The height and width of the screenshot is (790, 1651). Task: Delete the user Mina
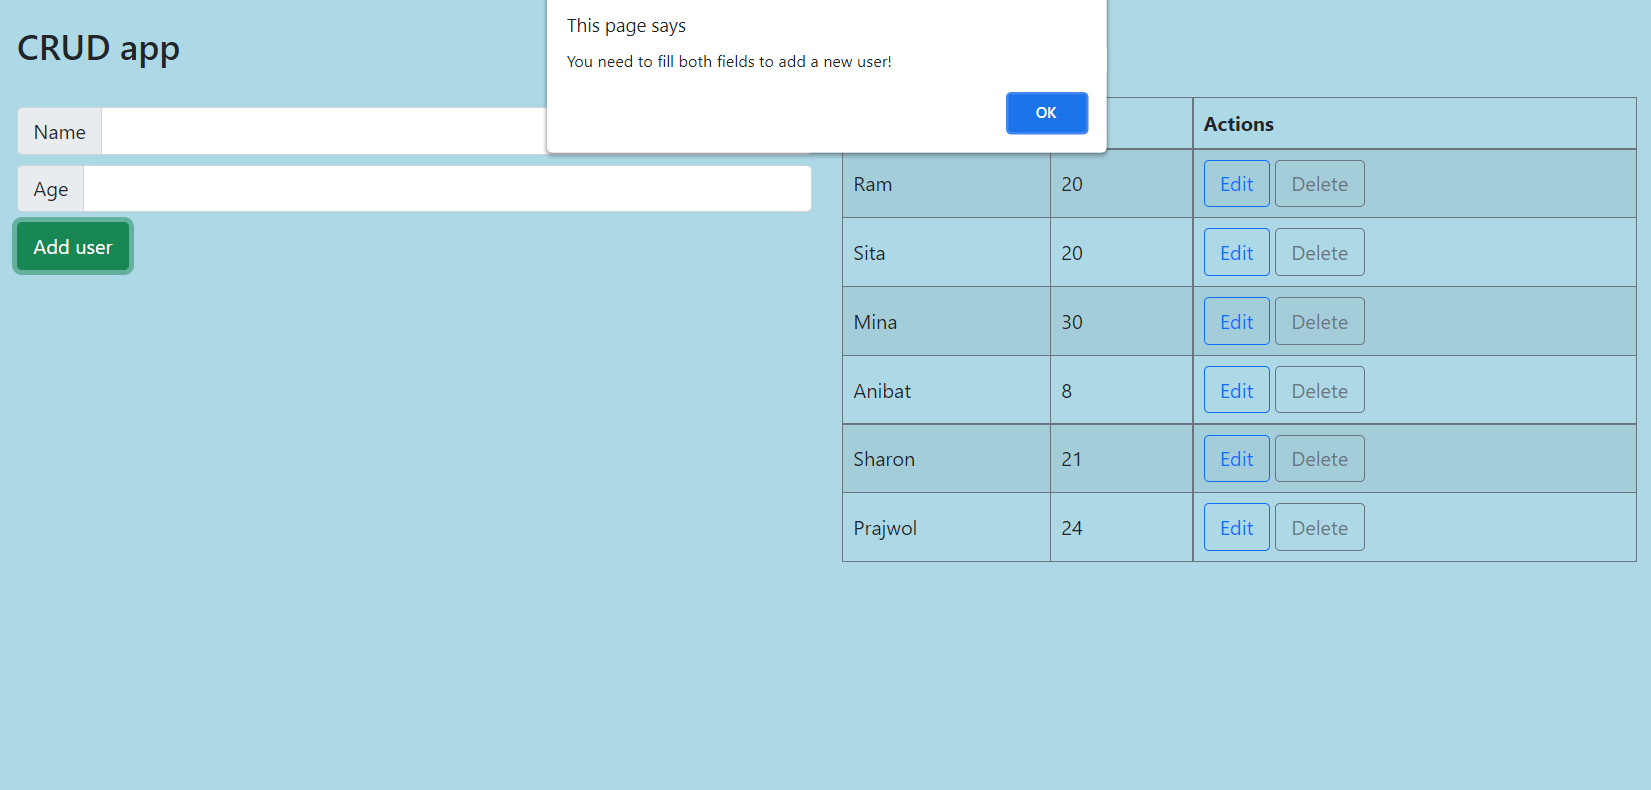click(x=1319, y=321)
